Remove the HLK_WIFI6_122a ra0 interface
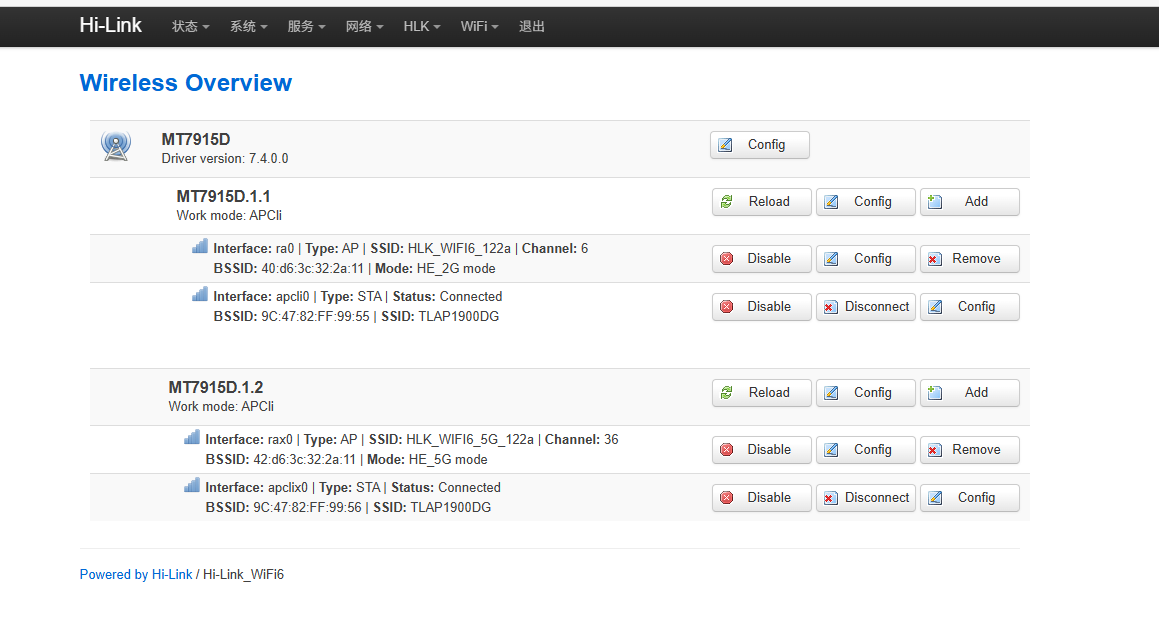Screen dimensions: 1159x643 969,259
